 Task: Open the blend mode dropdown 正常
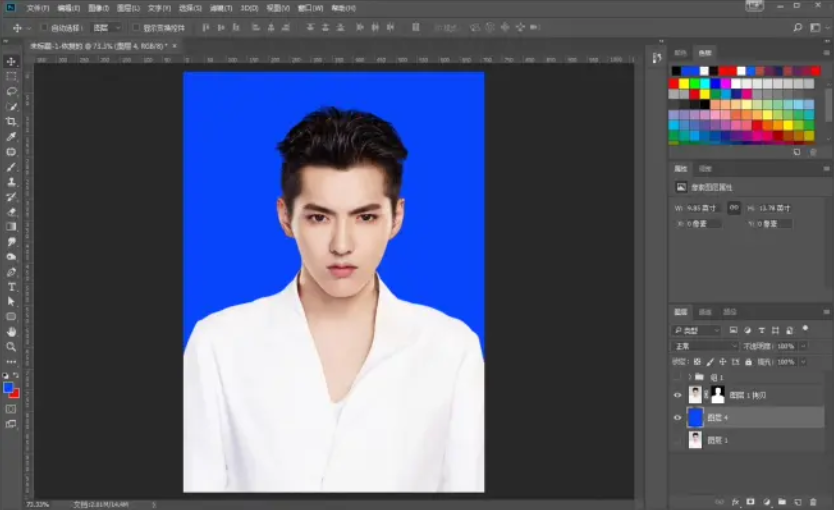(706, 346)
